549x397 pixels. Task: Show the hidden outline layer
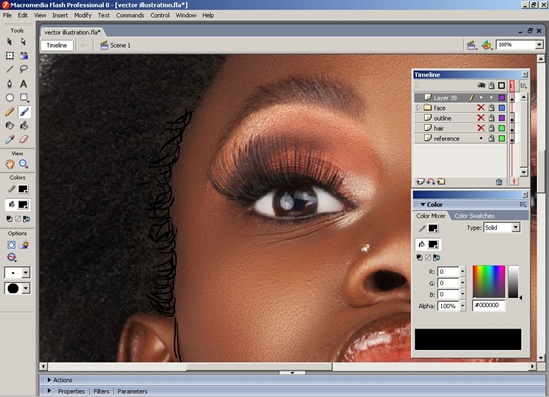pos(481,118)
